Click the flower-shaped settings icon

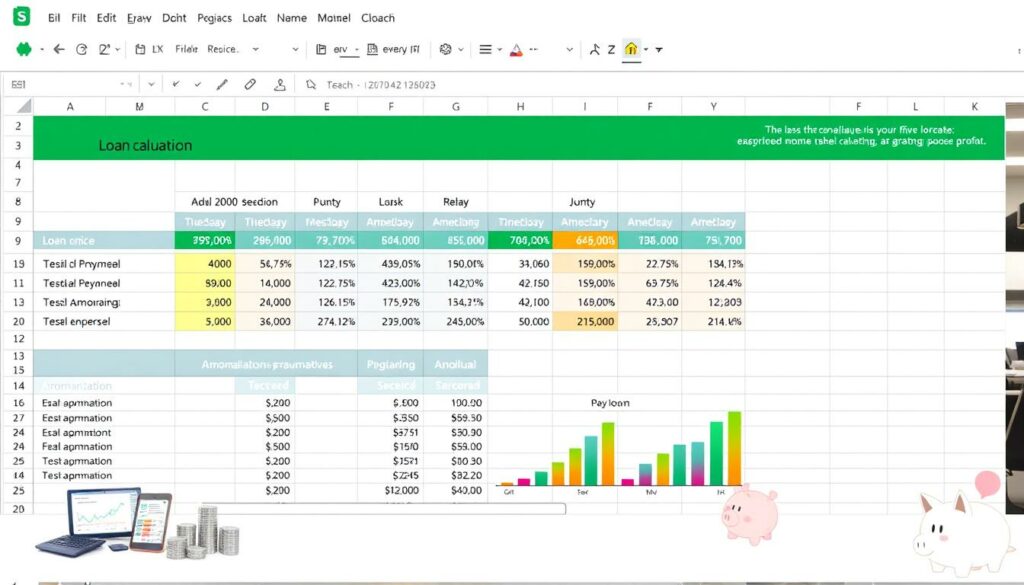(445, 49)
